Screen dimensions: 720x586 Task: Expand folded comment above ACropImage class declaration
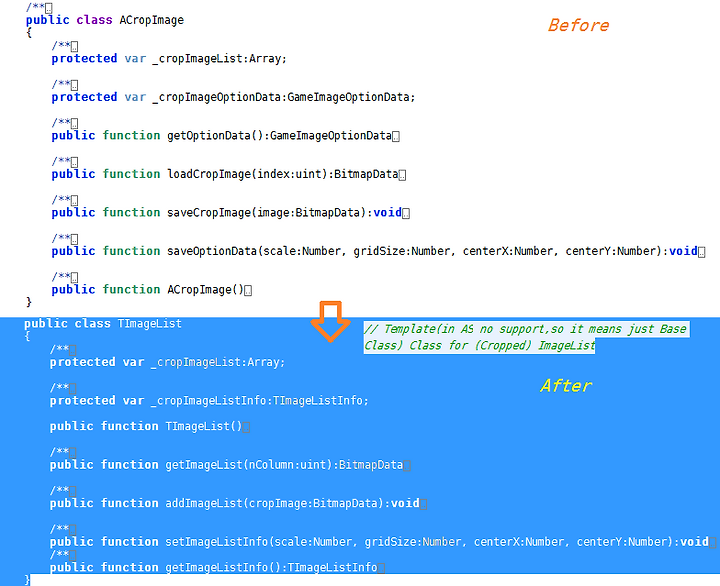tap(49, 8)
